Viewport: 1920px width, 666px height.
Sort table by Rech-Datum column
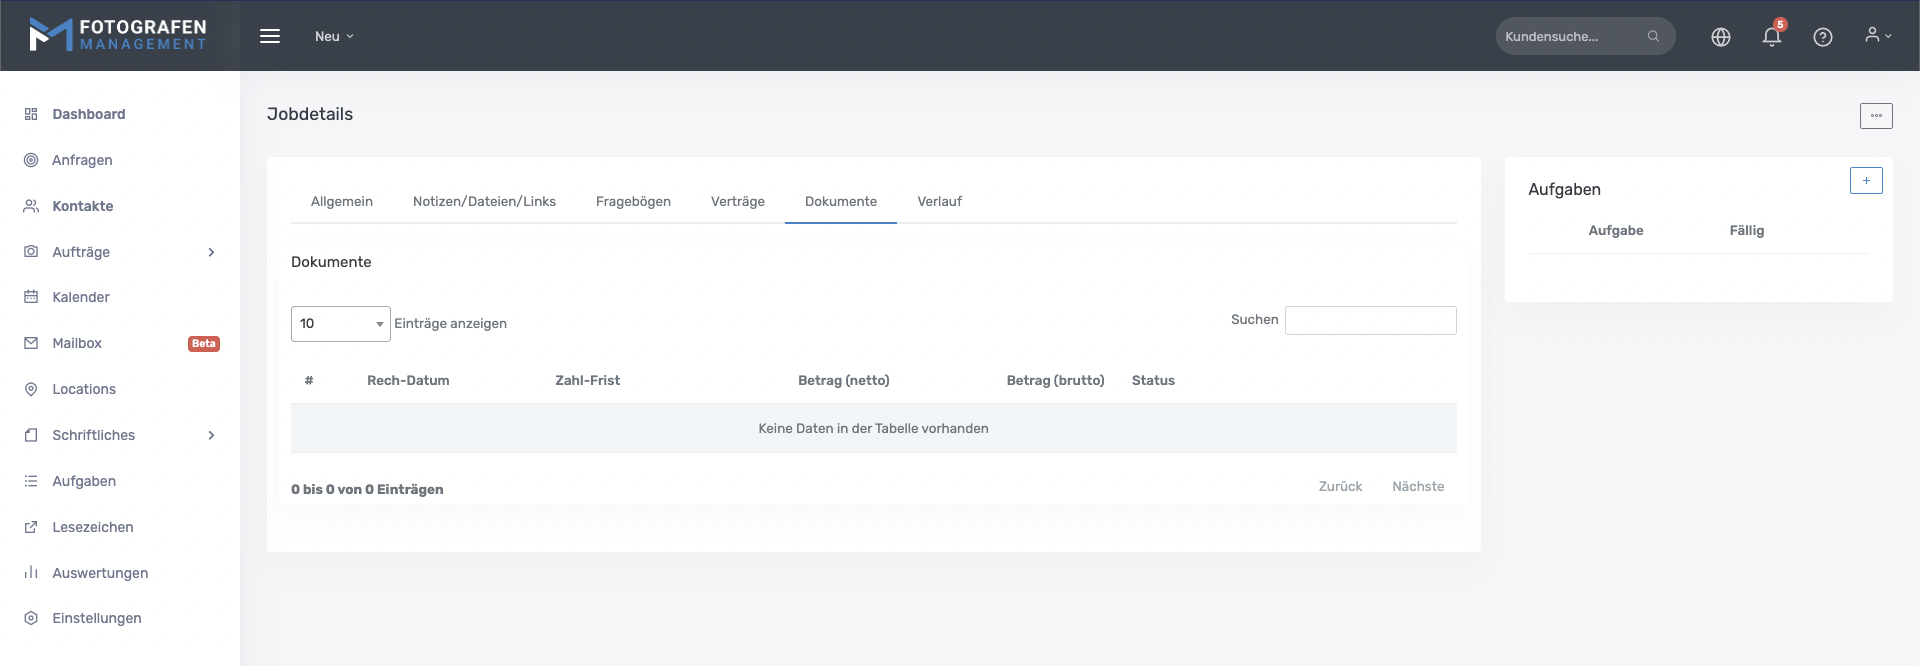(x=408, y=381)
